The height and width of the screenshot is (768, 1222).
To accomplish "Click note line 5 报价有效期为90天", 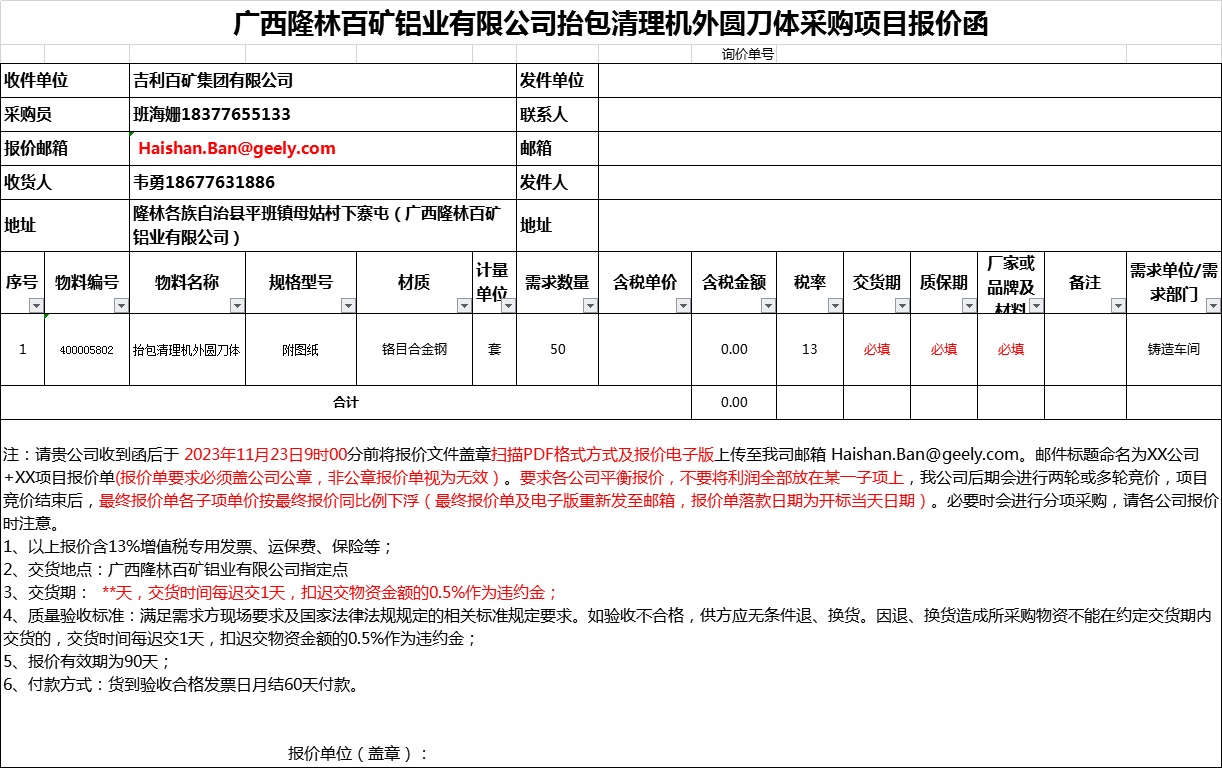I will [x=87, y=661].
